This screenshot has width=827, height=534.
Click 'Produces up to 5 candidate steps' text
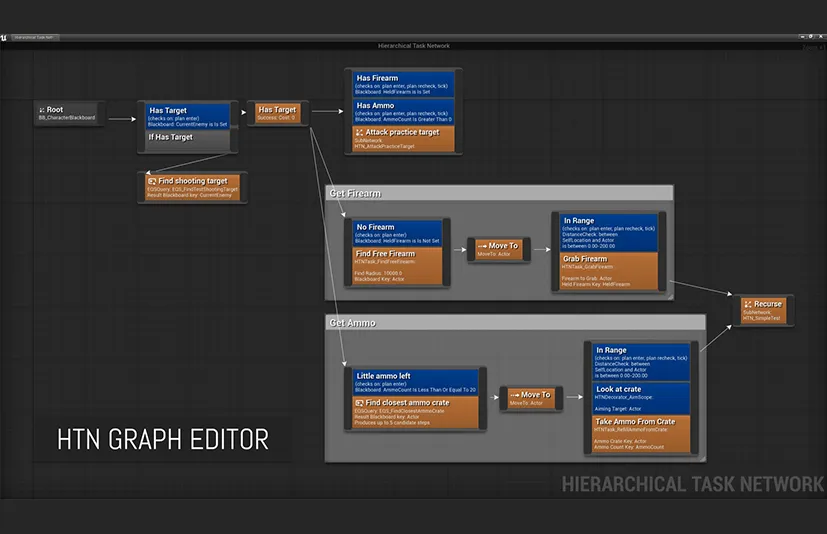(x=392, y=423)
